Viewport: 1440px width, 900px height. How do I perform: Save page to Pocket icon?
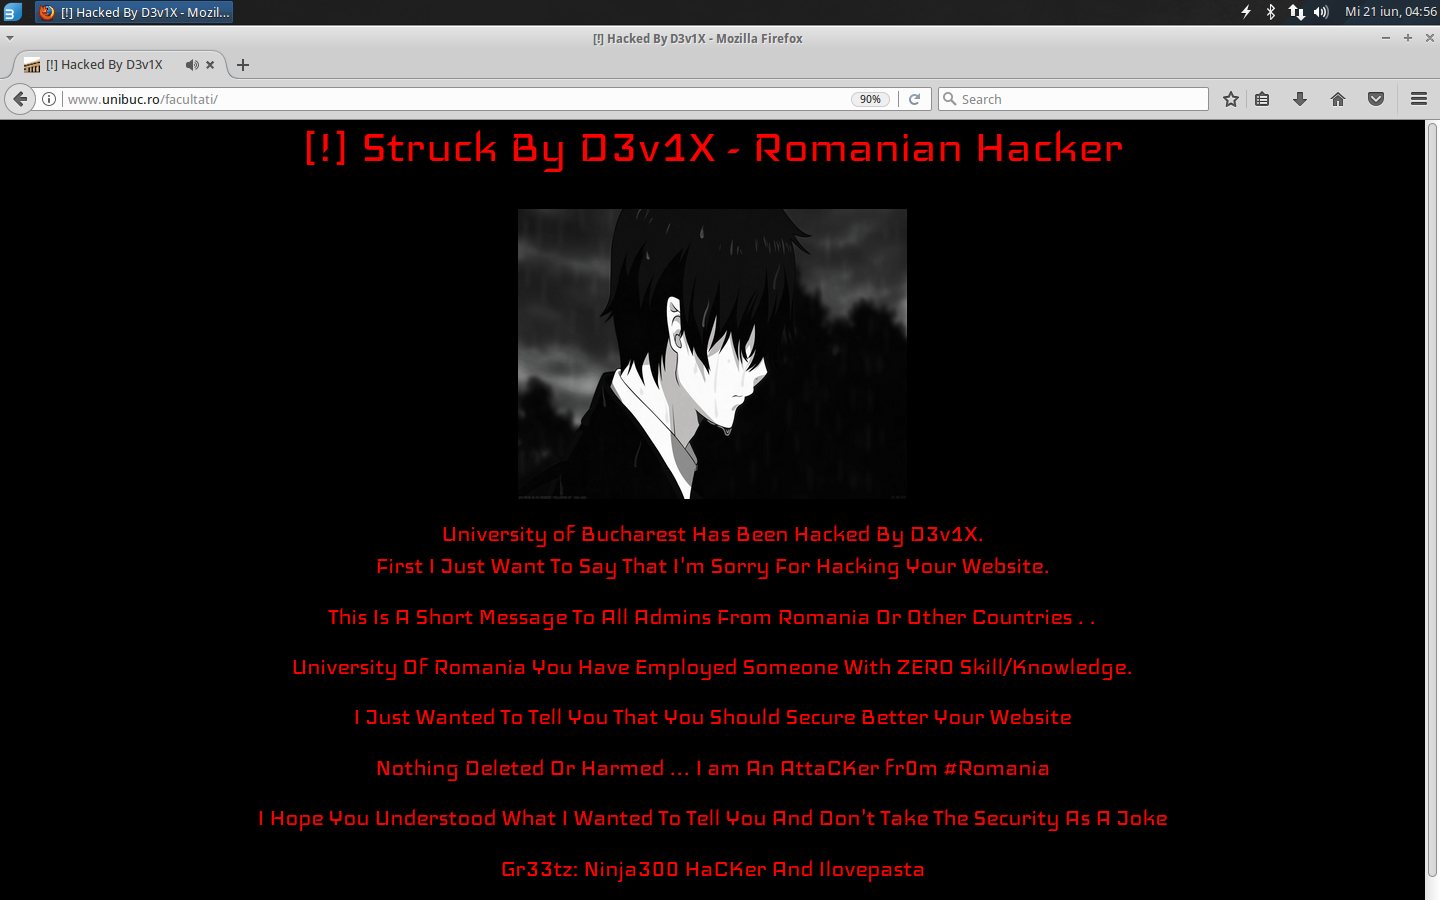pyautogui.click(x=1376, y=99)
